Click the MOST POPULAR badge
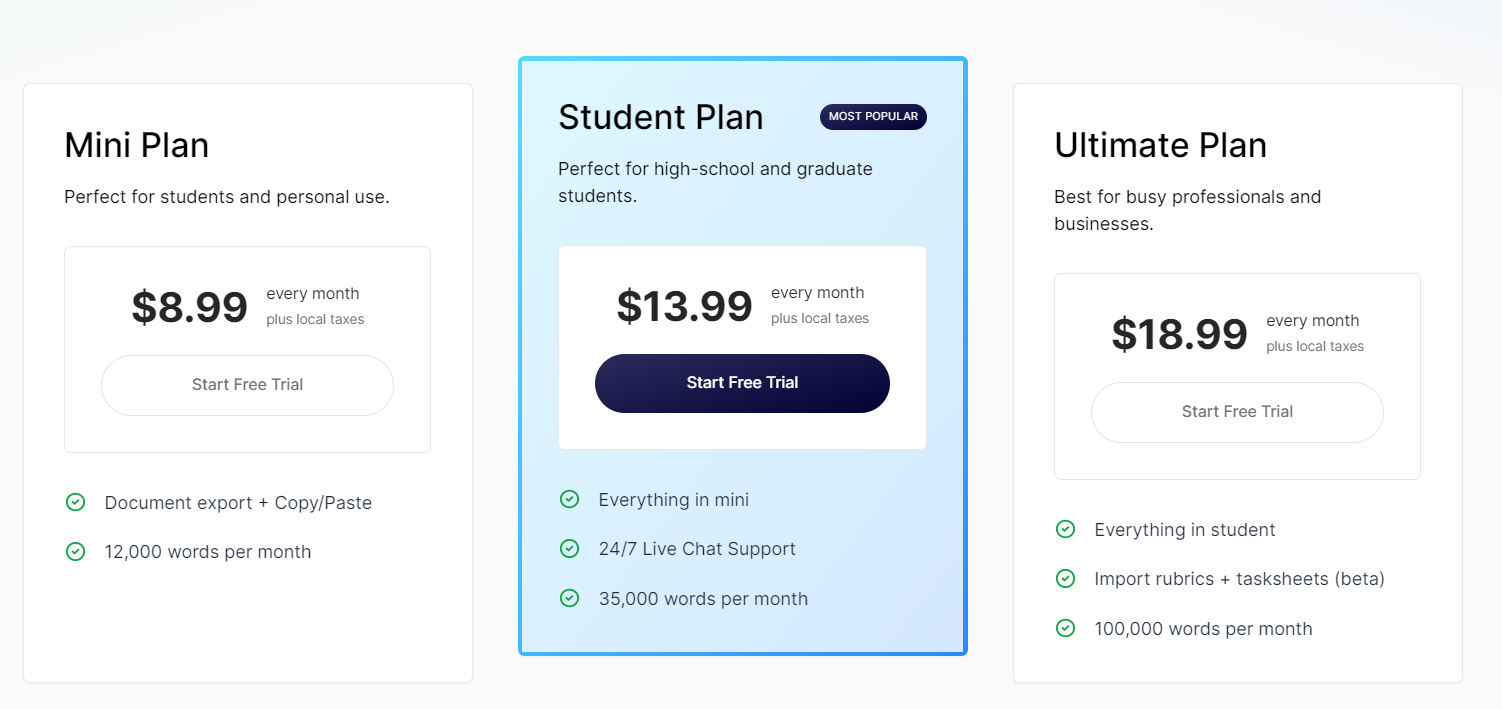This screenshot has height=709, width=1502. (x=873, y=117)
